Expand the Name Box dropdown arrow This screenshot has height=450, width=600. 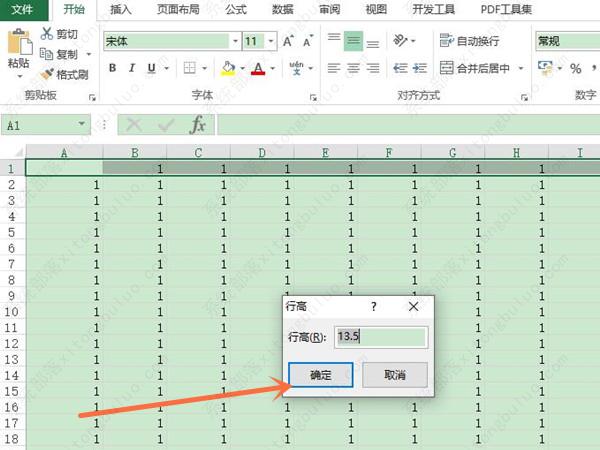(x=82, y=125)
